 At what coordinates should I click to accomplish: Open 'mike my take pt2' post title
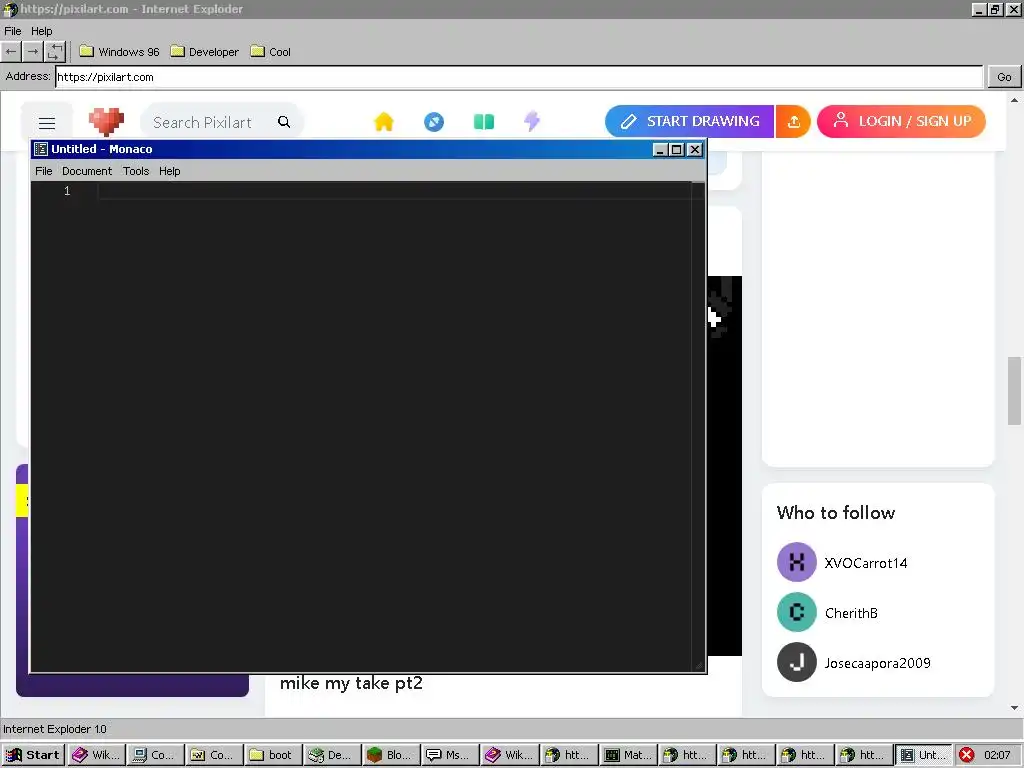351,683
